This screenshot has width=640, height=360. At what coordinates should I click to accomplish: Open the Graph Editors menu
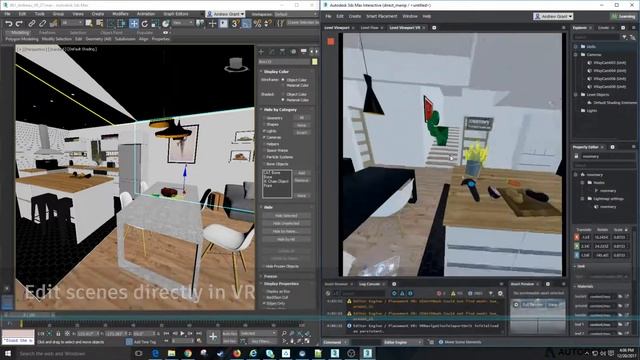(x=176, y=14)
